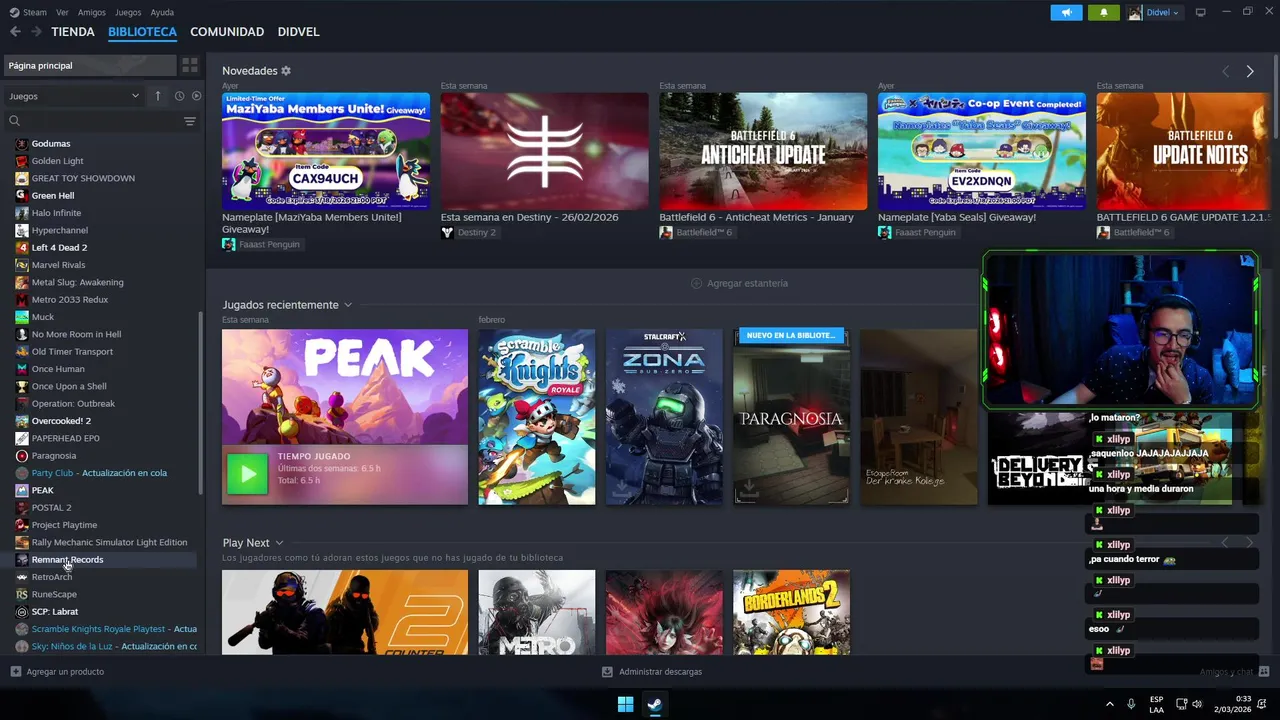Show previous Novedades items arrow

click(1226, 71)
